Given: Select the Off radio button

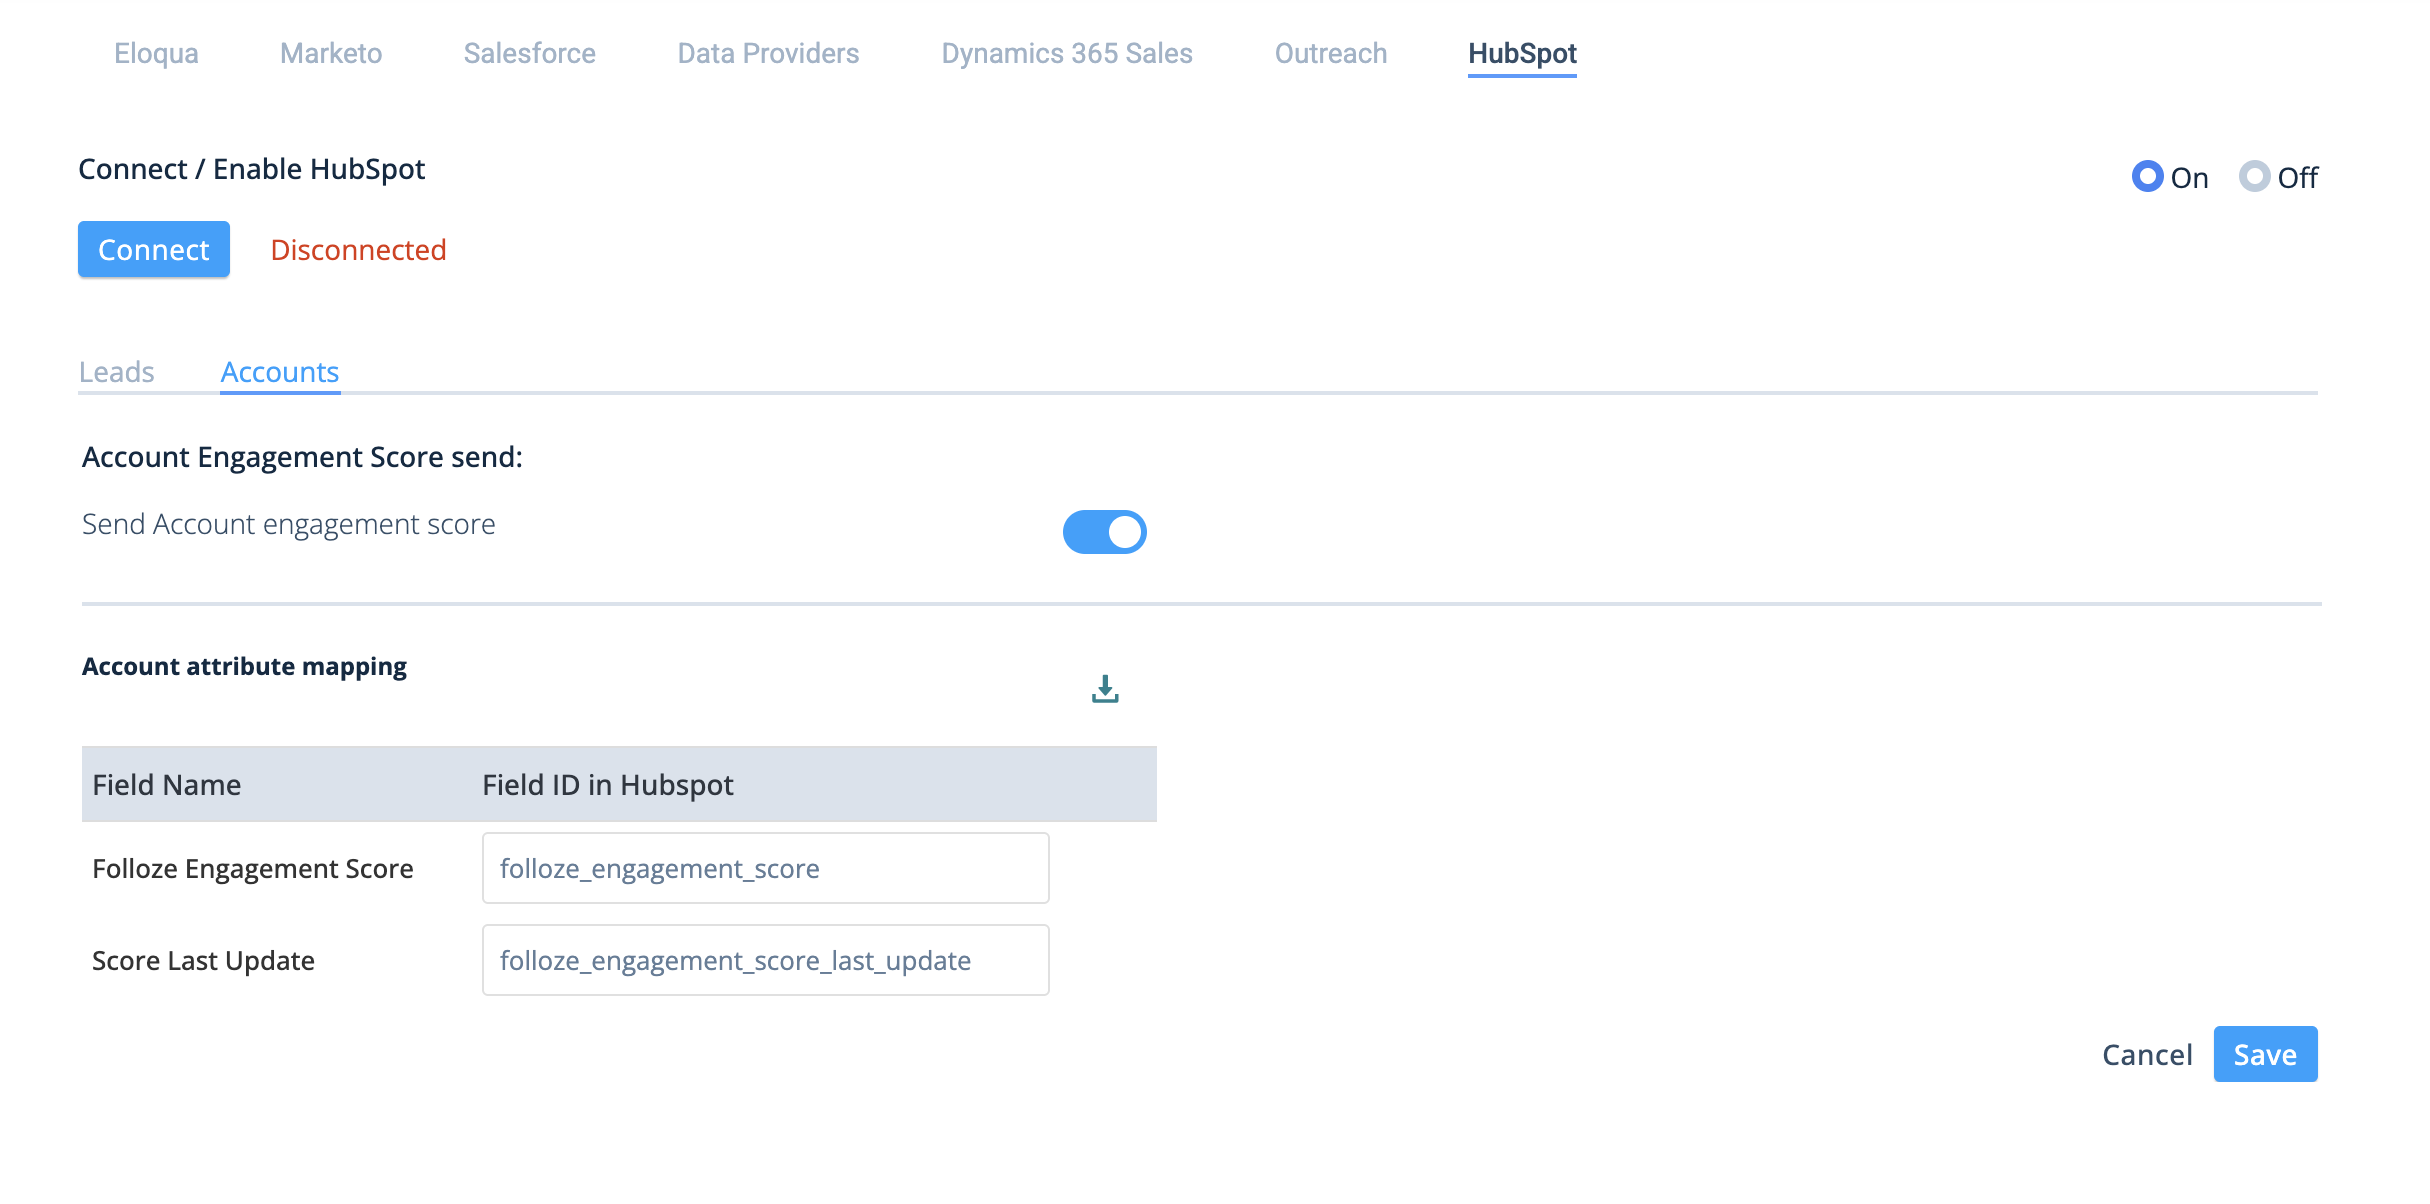Looking at the screenshot, I should coord(2254,177).
